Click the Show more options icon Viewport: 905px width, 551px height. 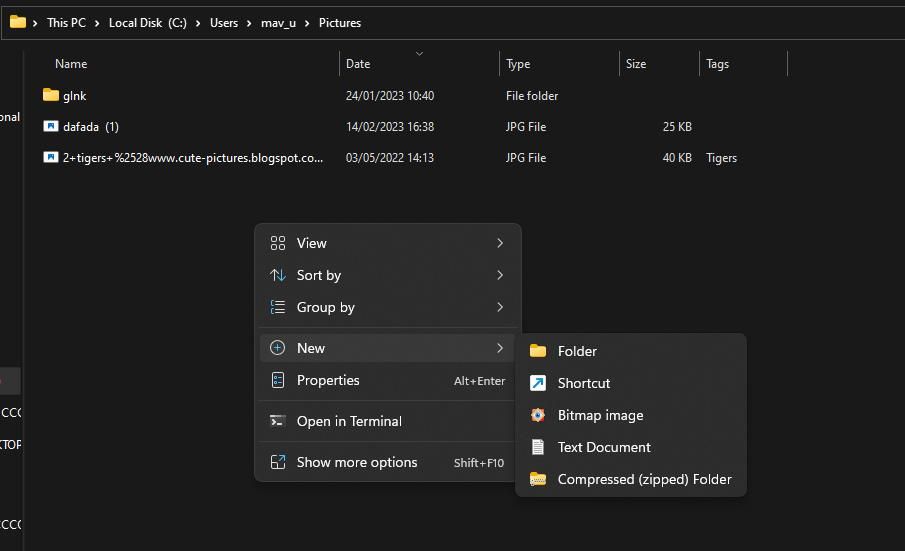(278, 462)
